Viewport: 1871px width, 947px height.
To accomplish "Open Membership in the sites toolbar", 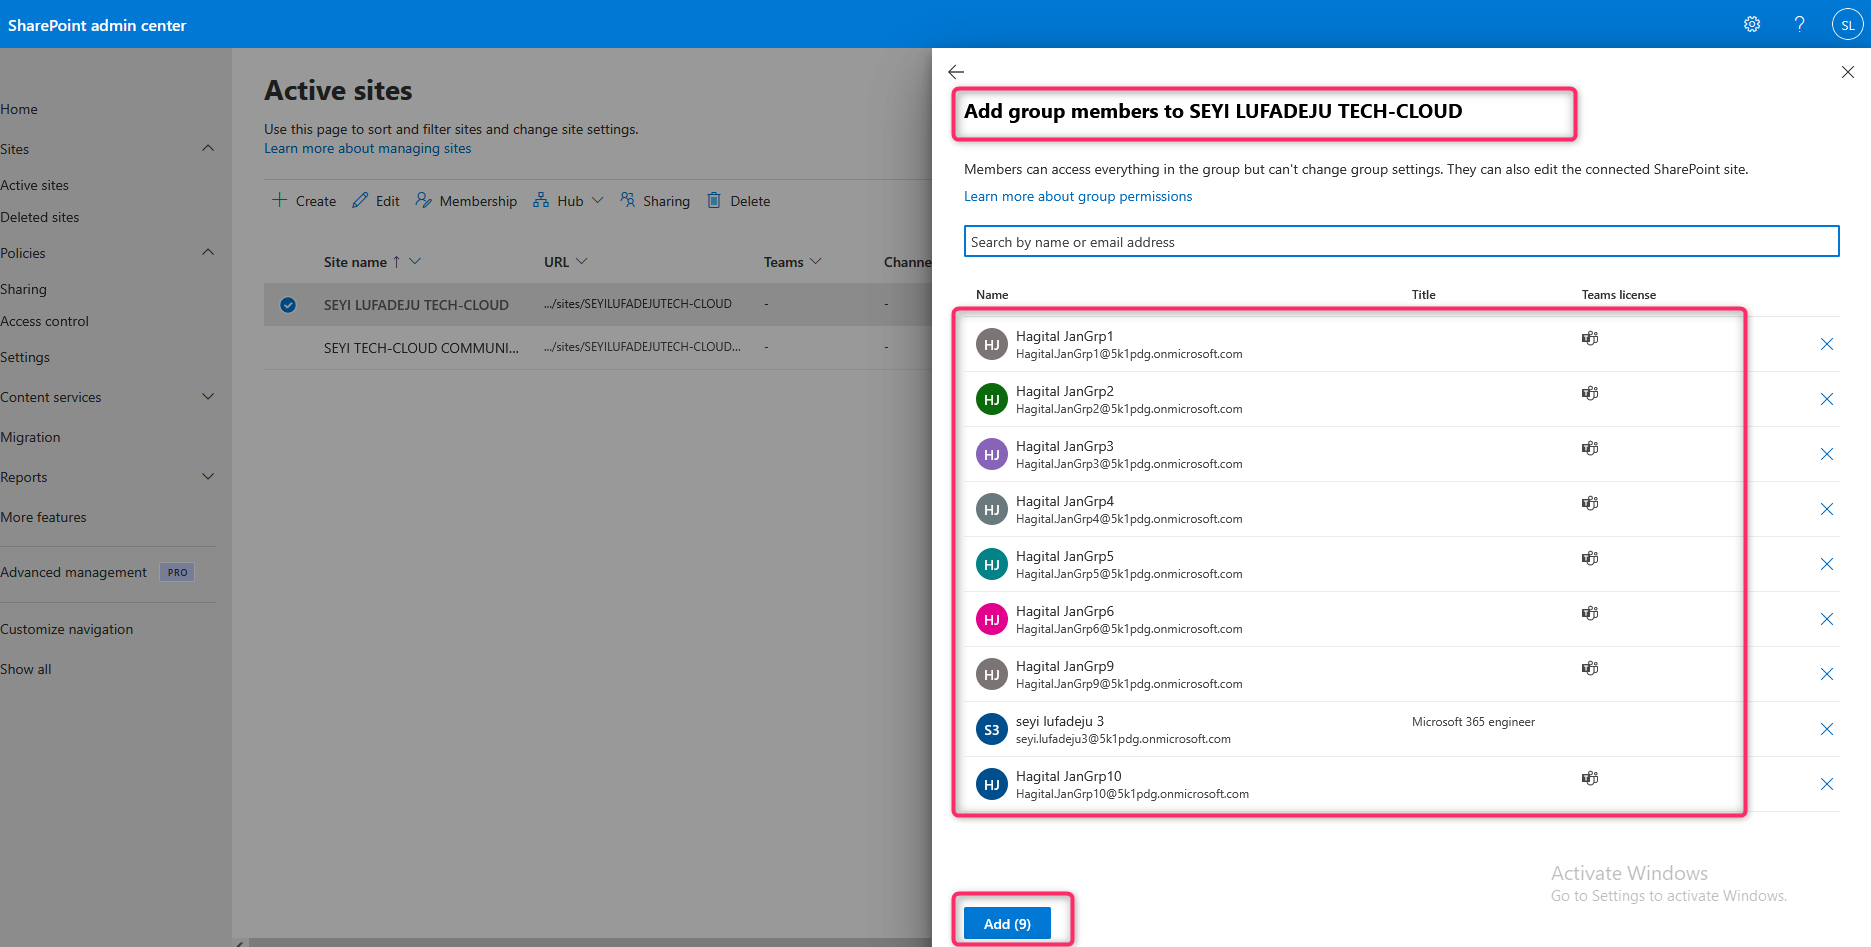I will tap(466, 201).
